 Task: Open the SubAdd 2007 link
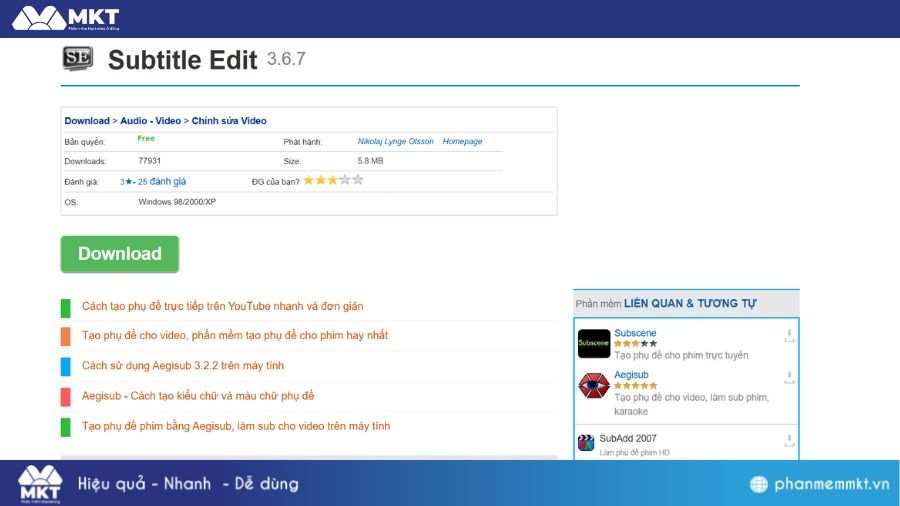(627, 438)
